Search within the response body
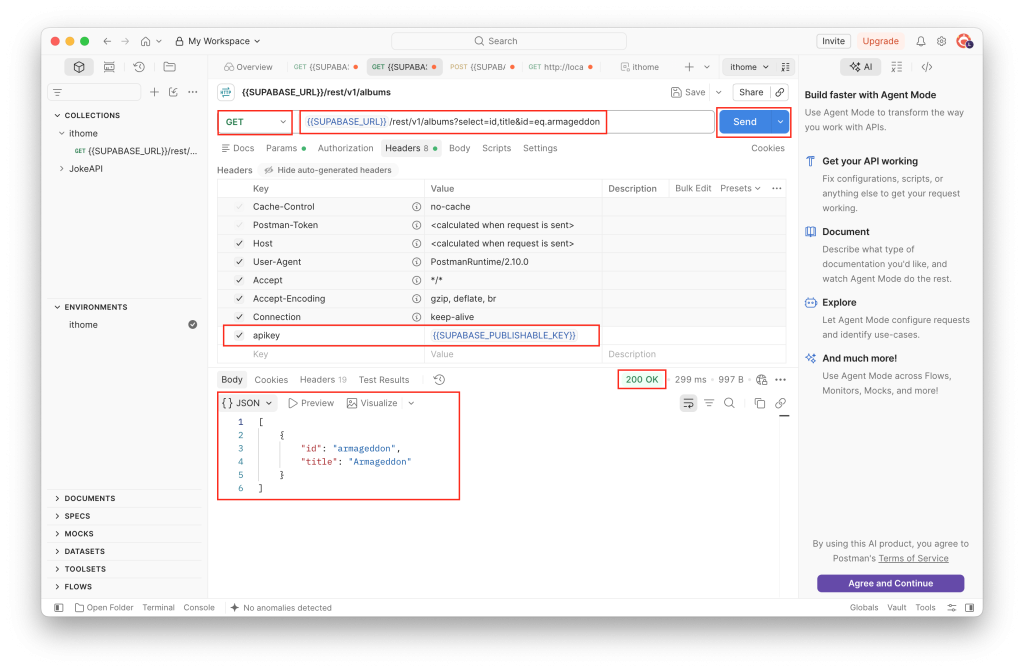This screenshot has height=671, width=1024. 729,403
